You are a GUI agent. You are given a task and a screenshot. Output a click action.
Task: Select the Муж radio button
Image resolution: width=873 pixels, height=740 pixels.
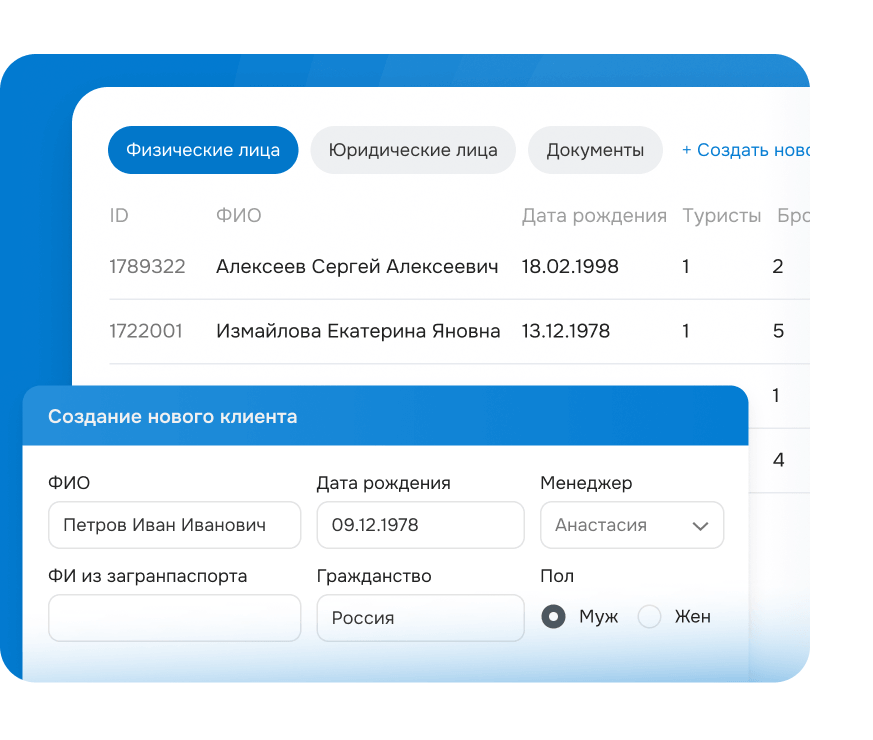[x=553, y=617]
